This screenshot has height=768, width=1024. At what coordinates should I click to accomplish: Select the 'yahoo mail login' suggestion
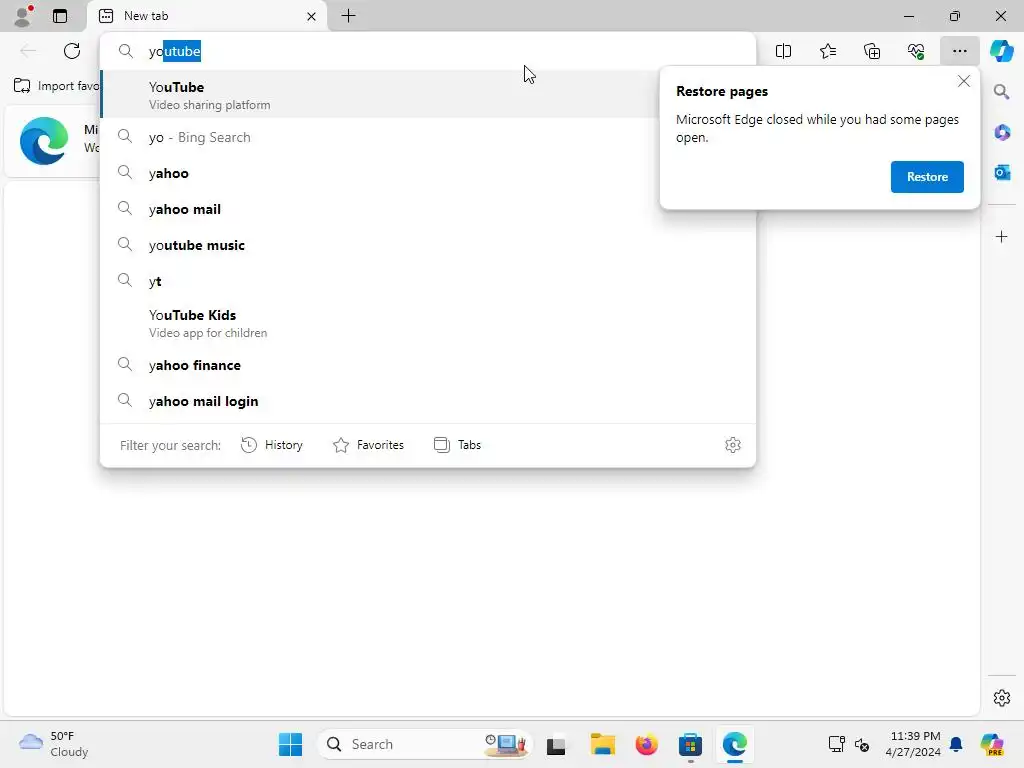[428, 401]
